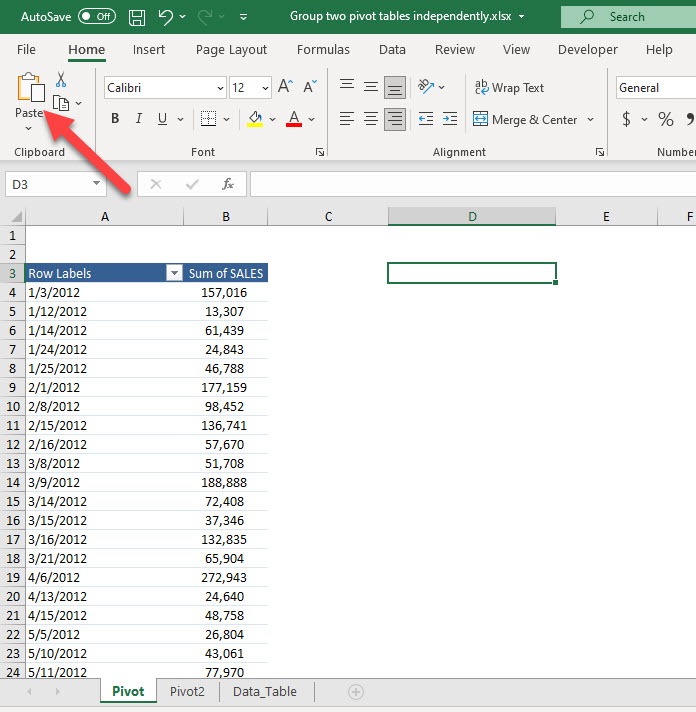Image resolution: width=696 pixels, height=712 pixels.
Task: Open Calibri font name dropdown
Action: coord(220,88)
